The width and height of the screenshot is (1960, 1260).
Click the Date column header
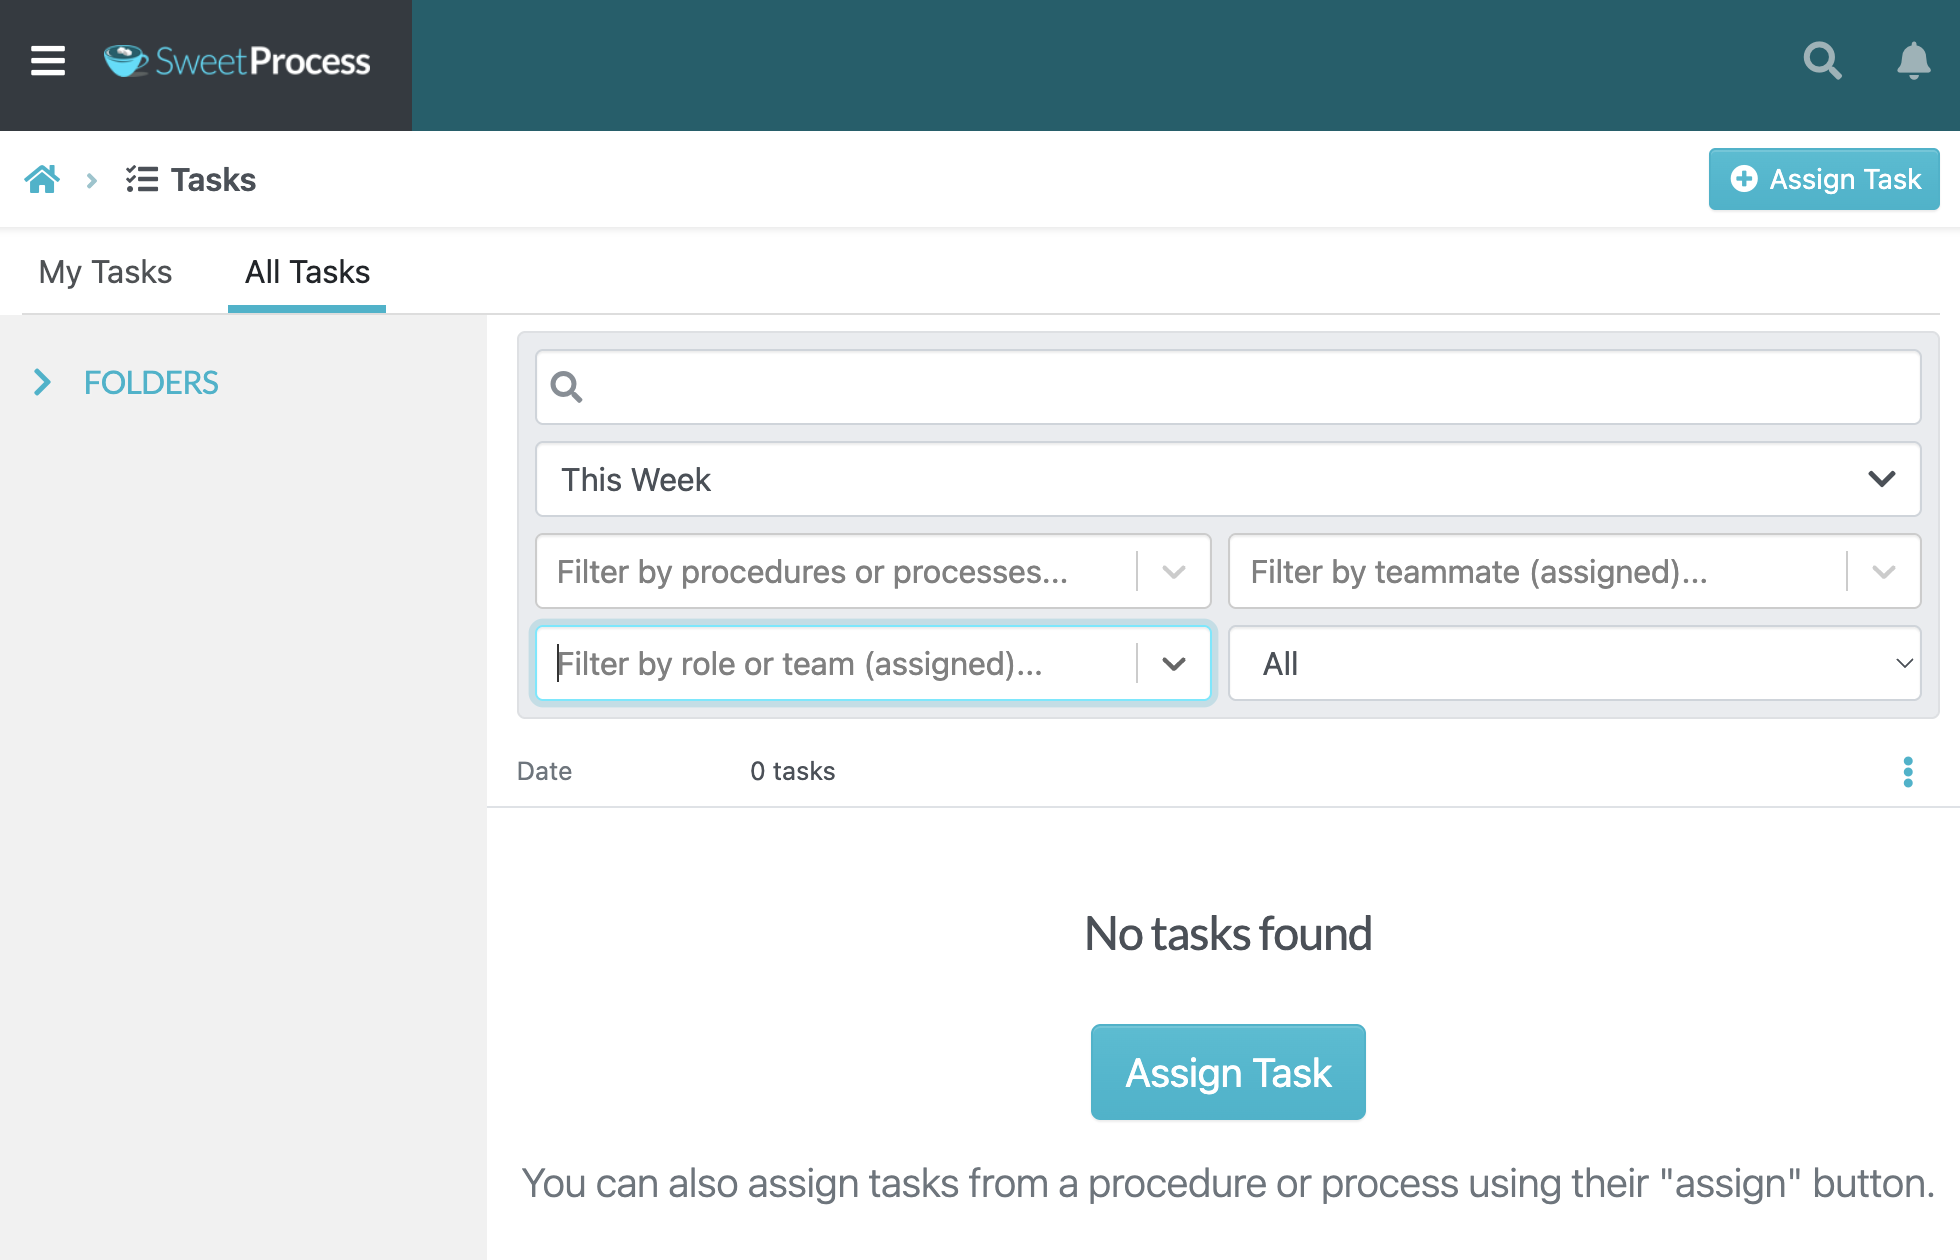[x=544, y=771]
